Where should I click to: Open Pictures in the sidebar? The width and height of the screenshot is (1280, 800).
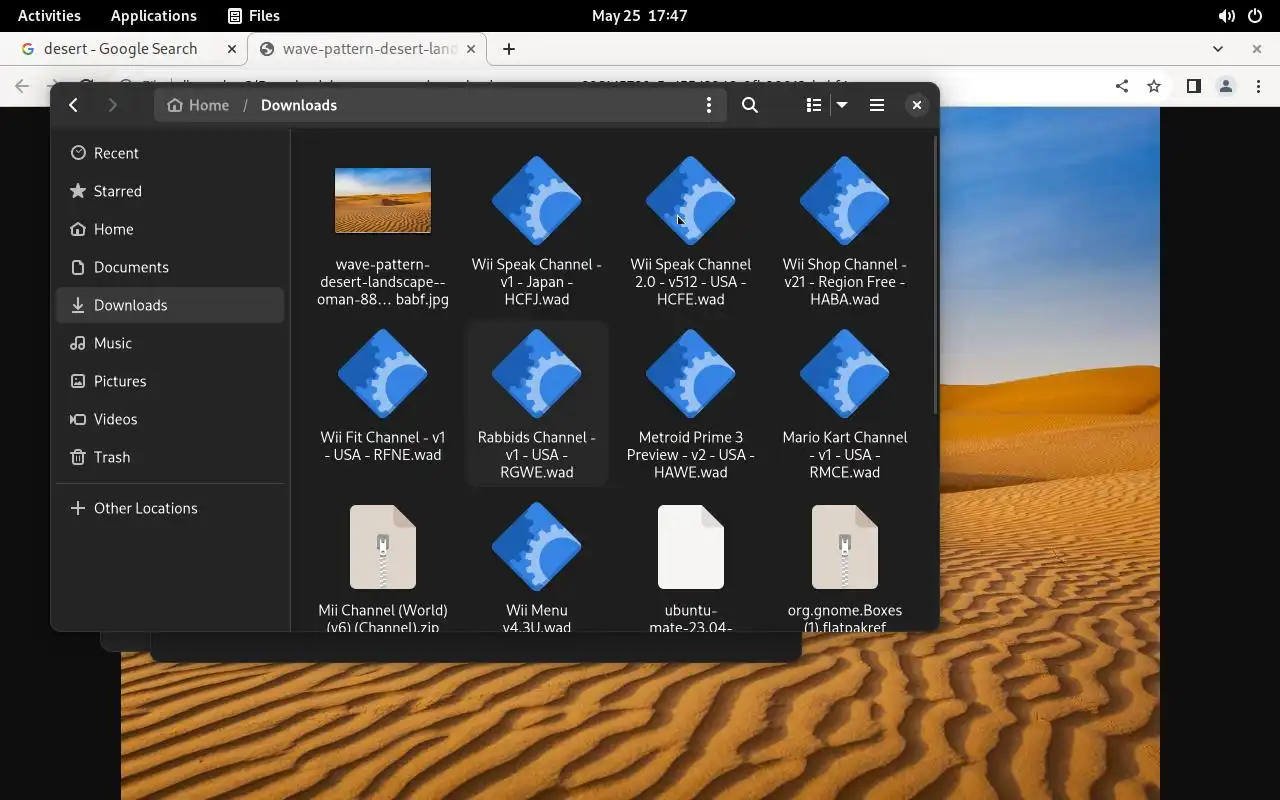pyautogui.click(x=170, y=381)
